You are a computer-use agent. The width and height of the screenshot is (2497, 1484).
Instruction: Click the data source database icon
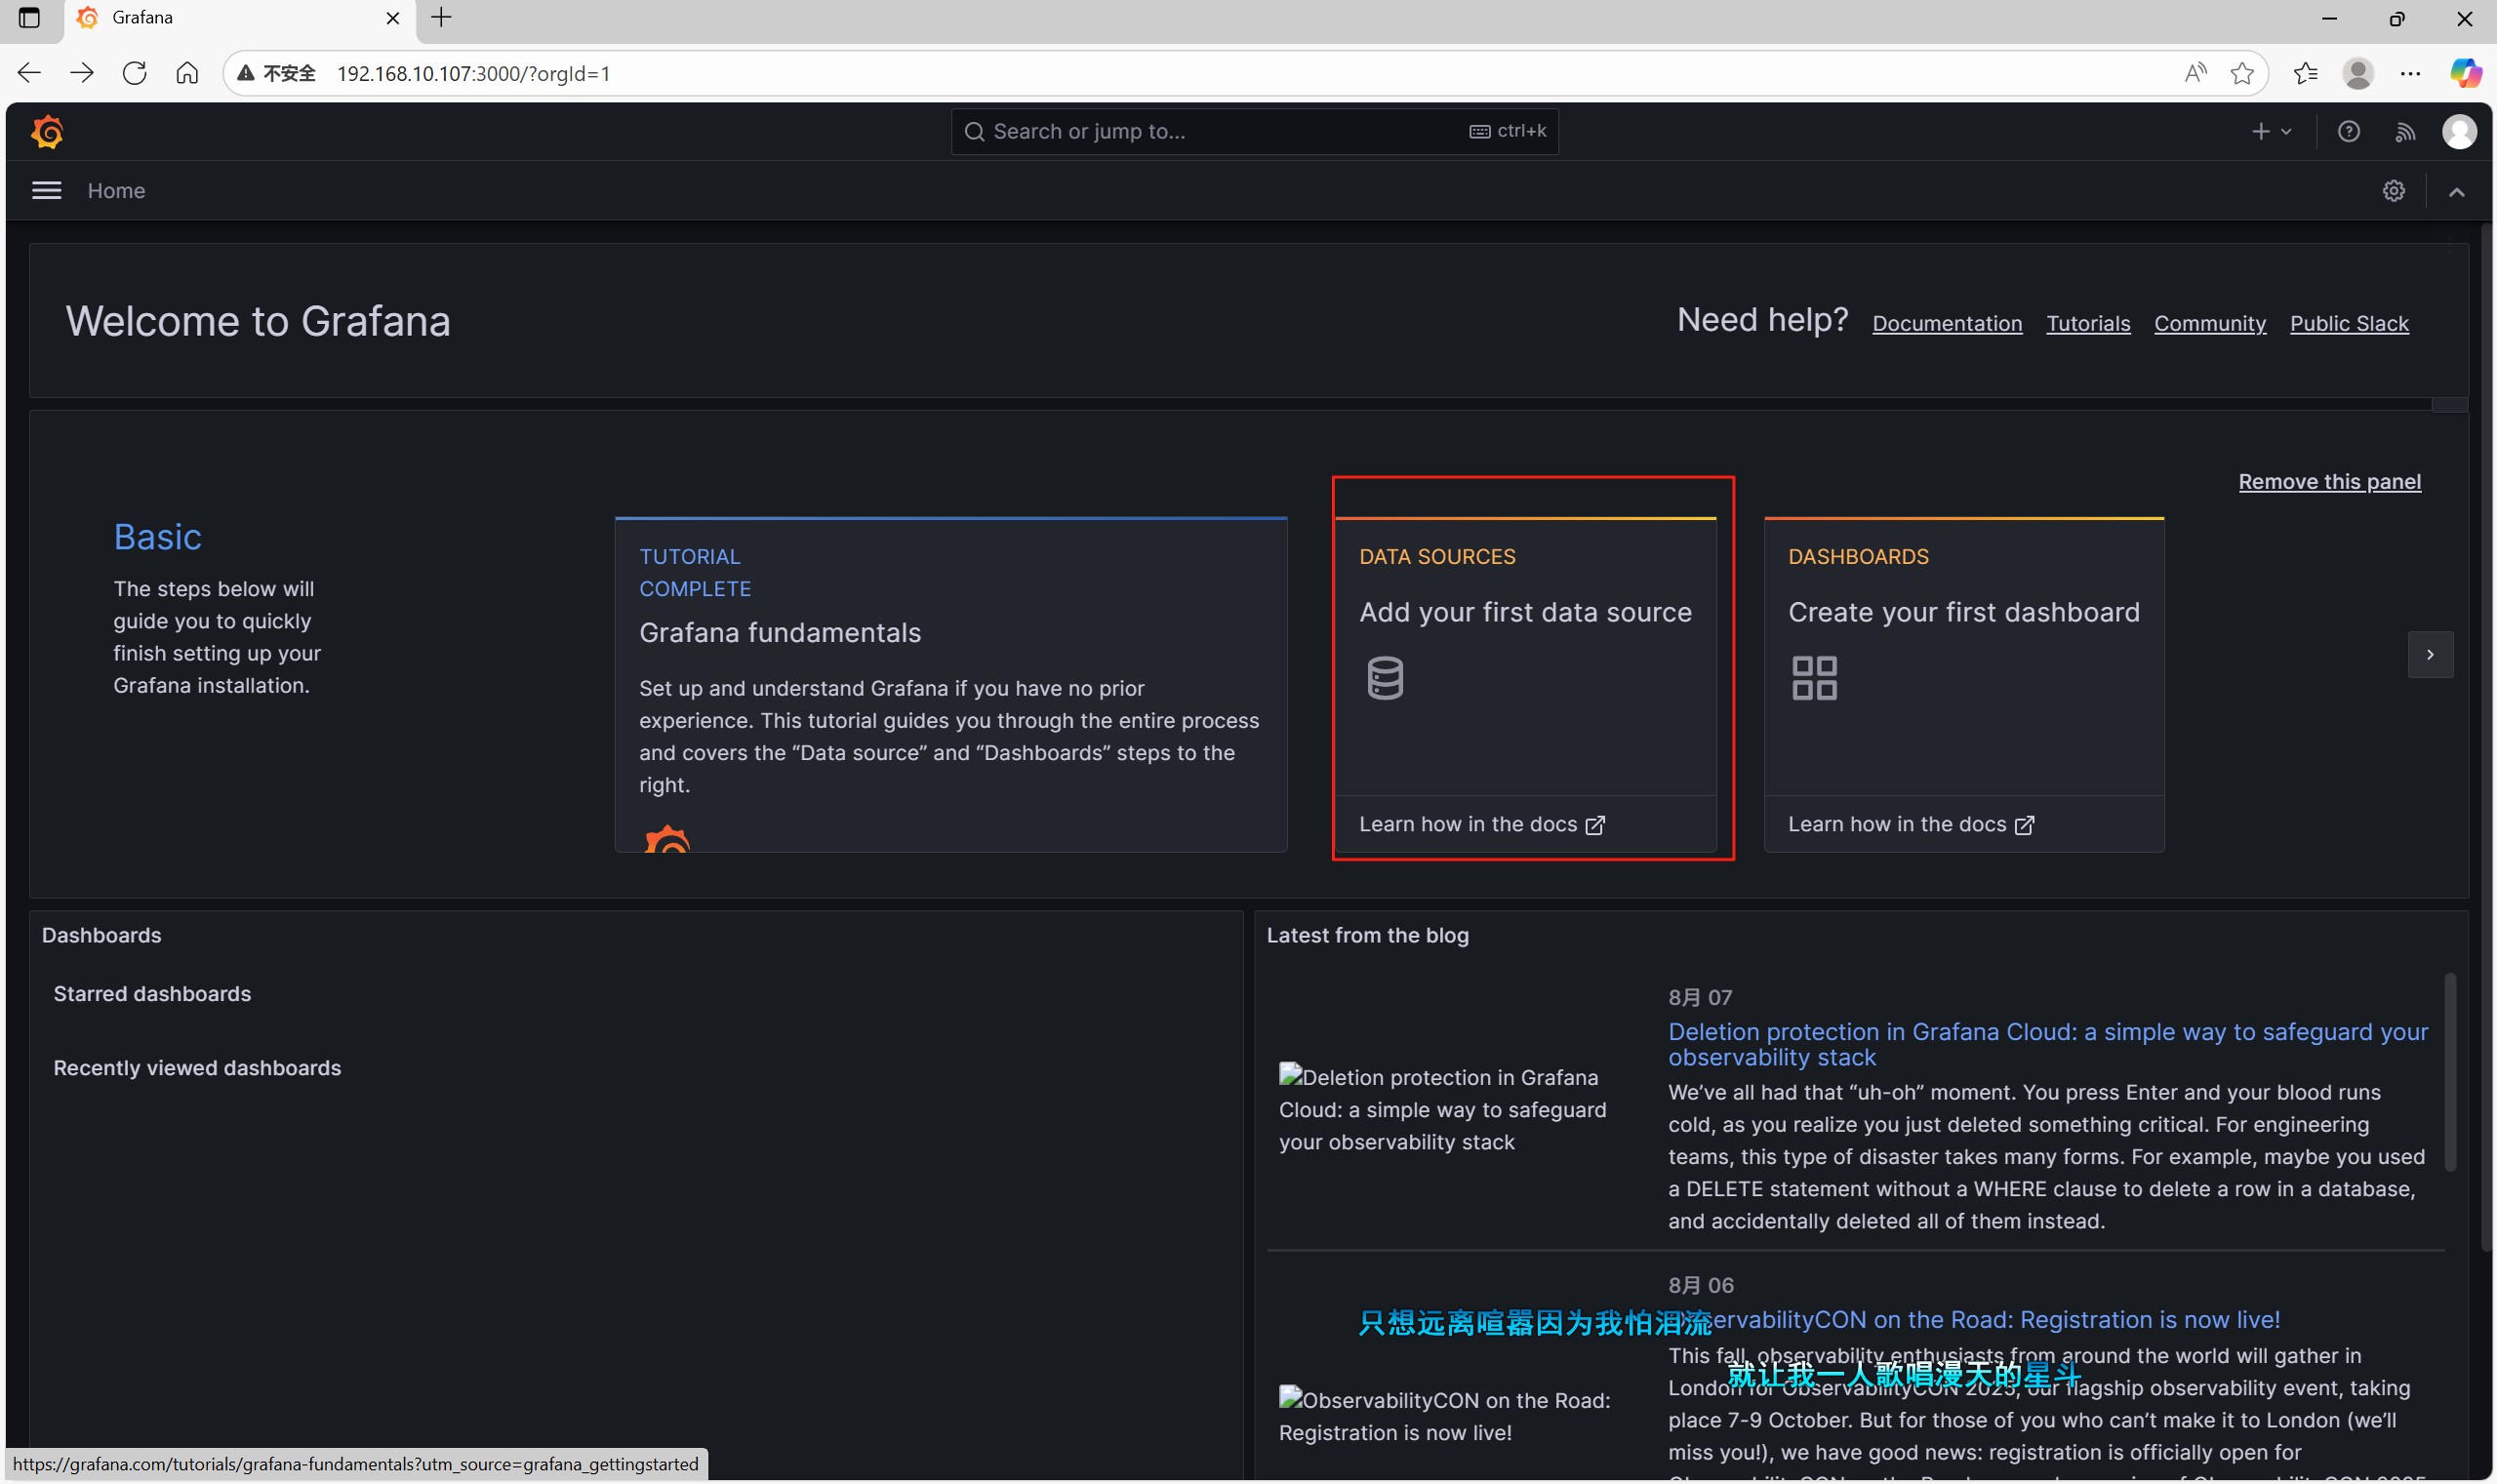pos(1385,678)
